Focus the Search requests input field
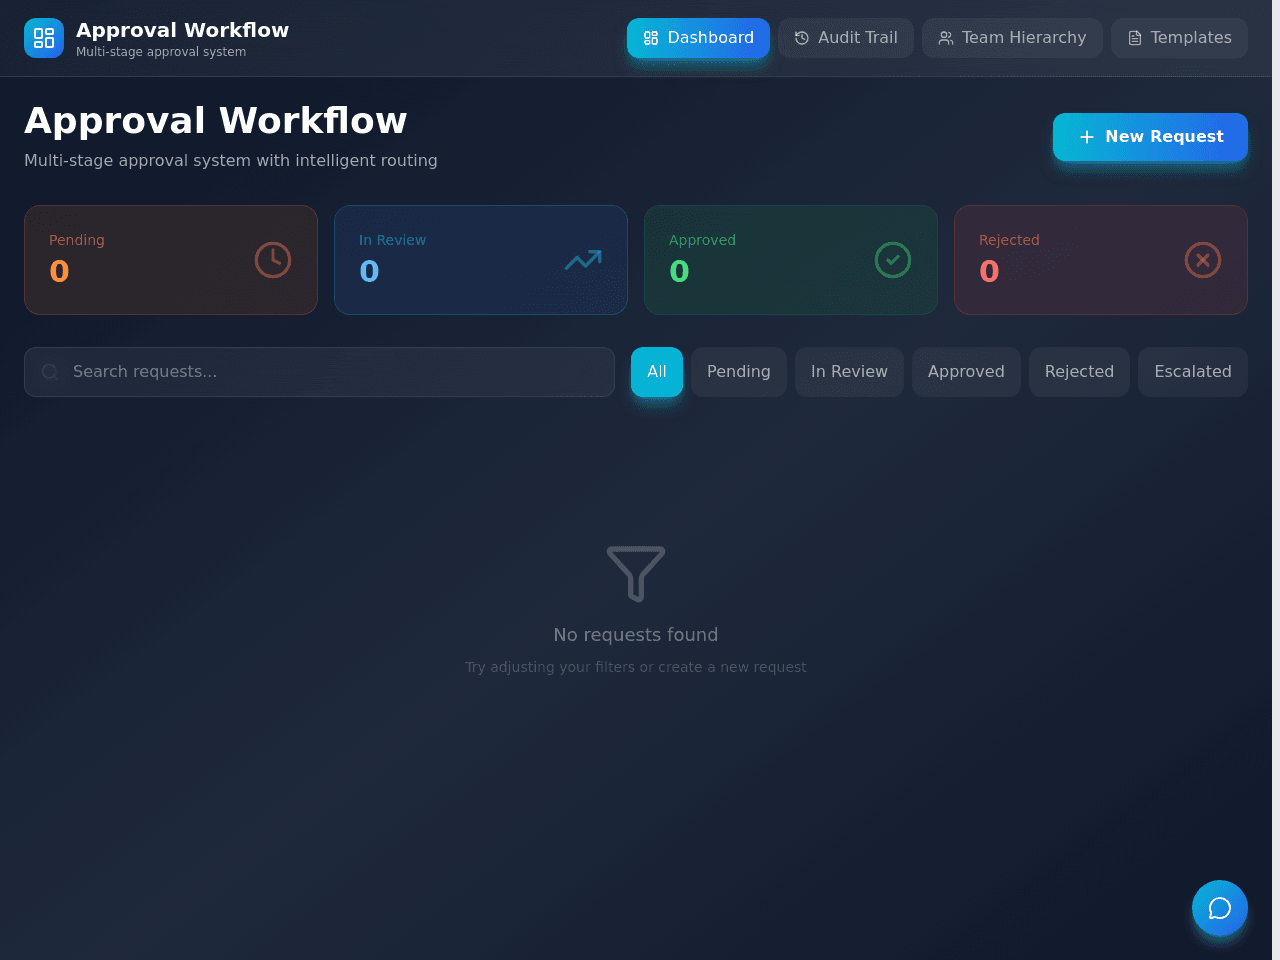The image size is (1280, 960). [319, 372]
